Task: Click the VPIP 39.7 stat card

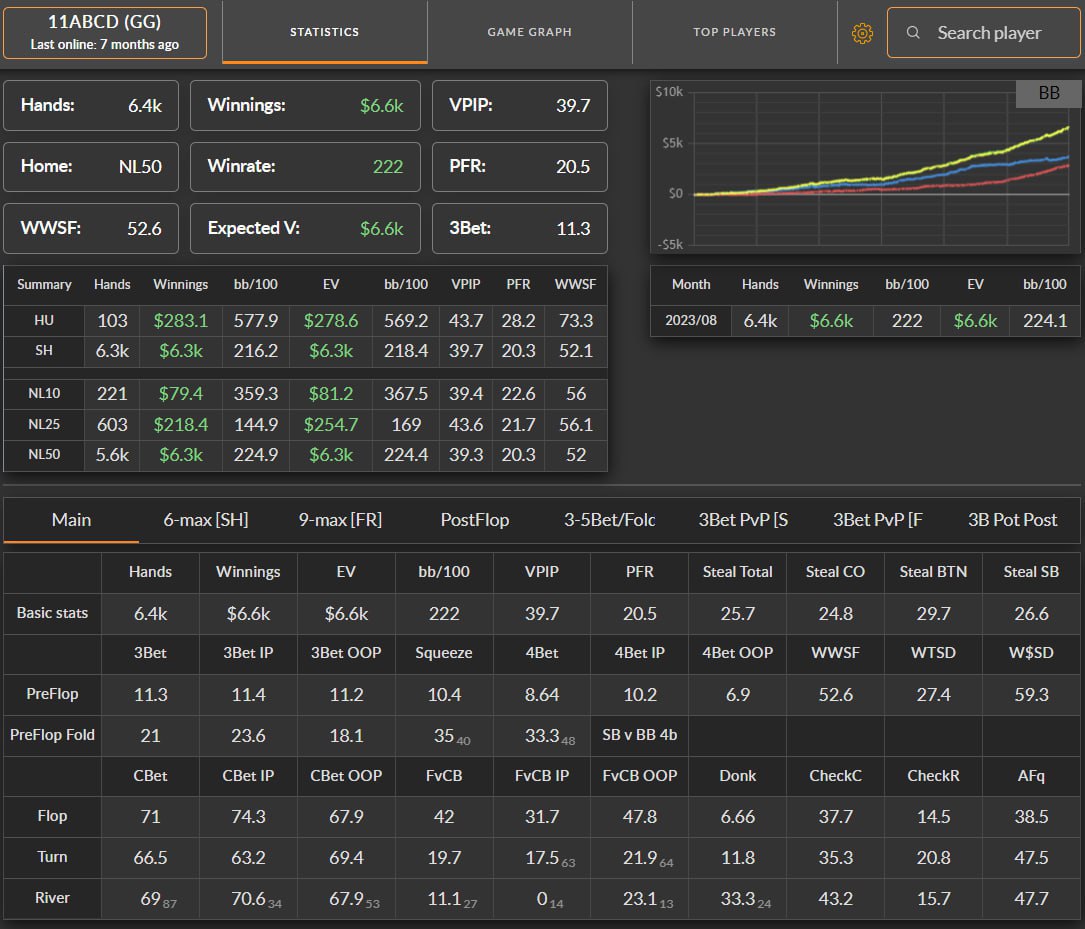Action: click(x=519, y=106)
